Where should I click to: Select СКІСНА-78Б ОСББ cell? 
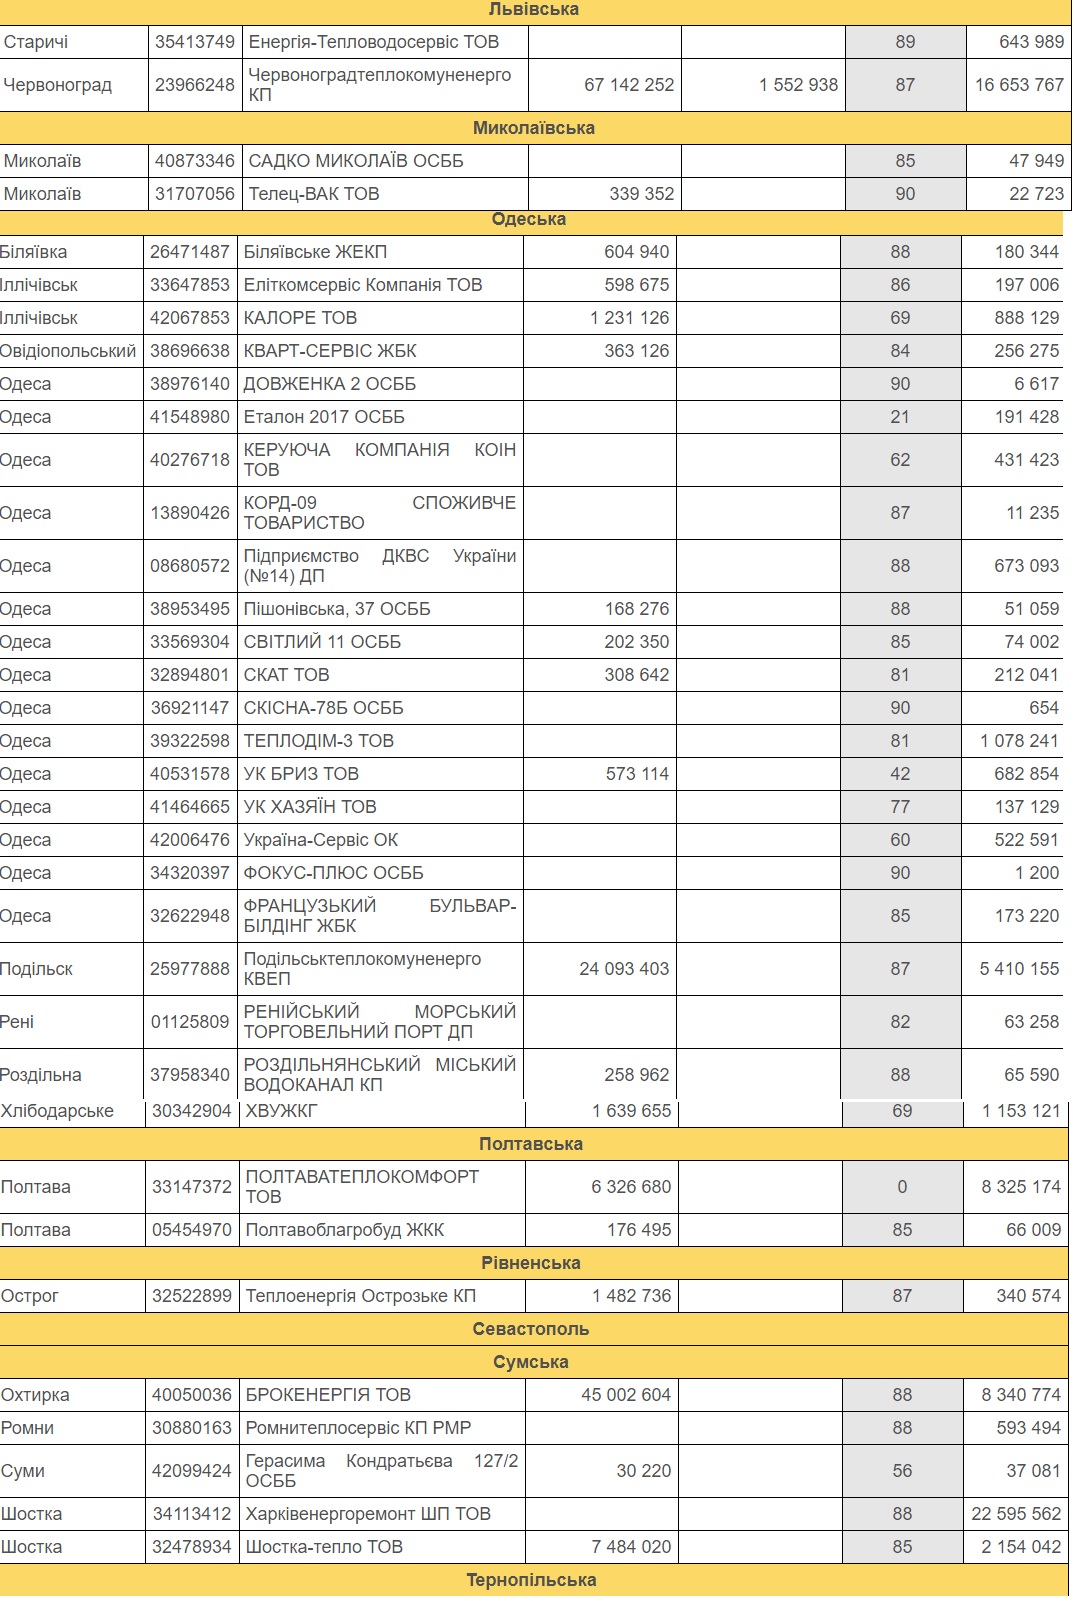(x=380, y=708)
